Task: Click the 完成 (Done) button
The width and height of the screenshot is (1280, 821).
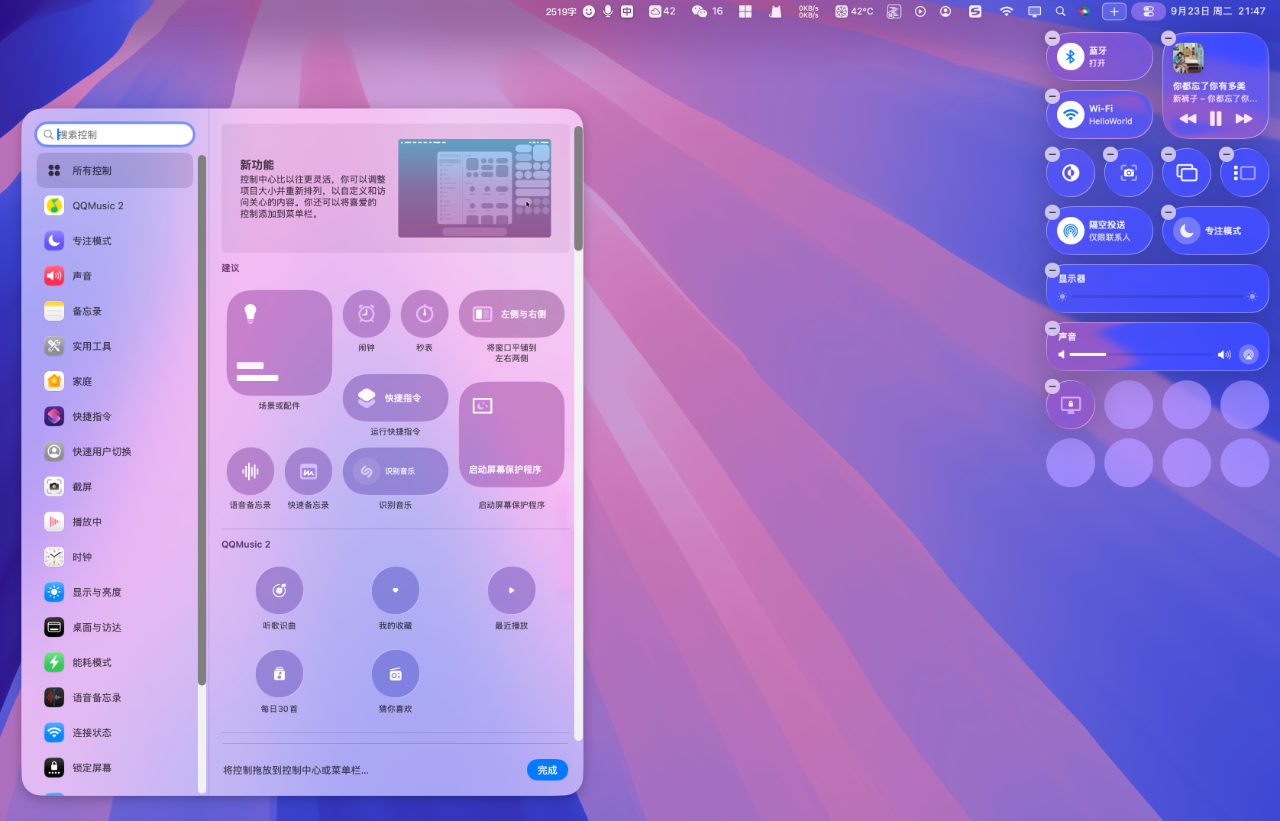Action: coord(547,770)
